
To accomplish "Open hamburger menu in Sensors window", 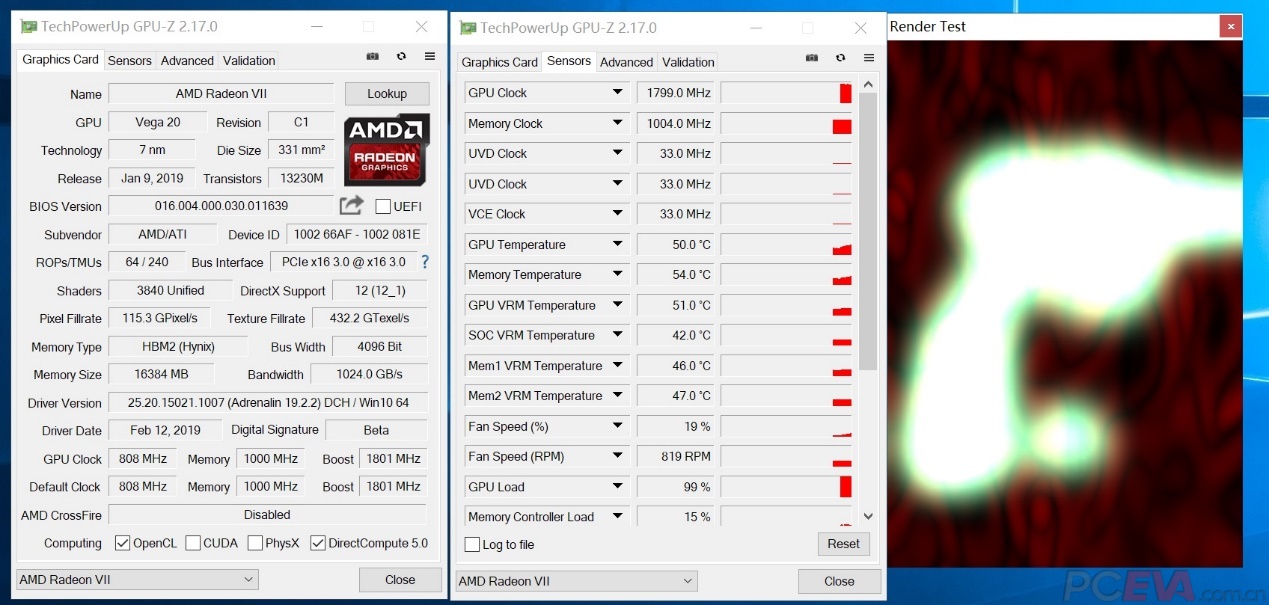I will (869, 58).
